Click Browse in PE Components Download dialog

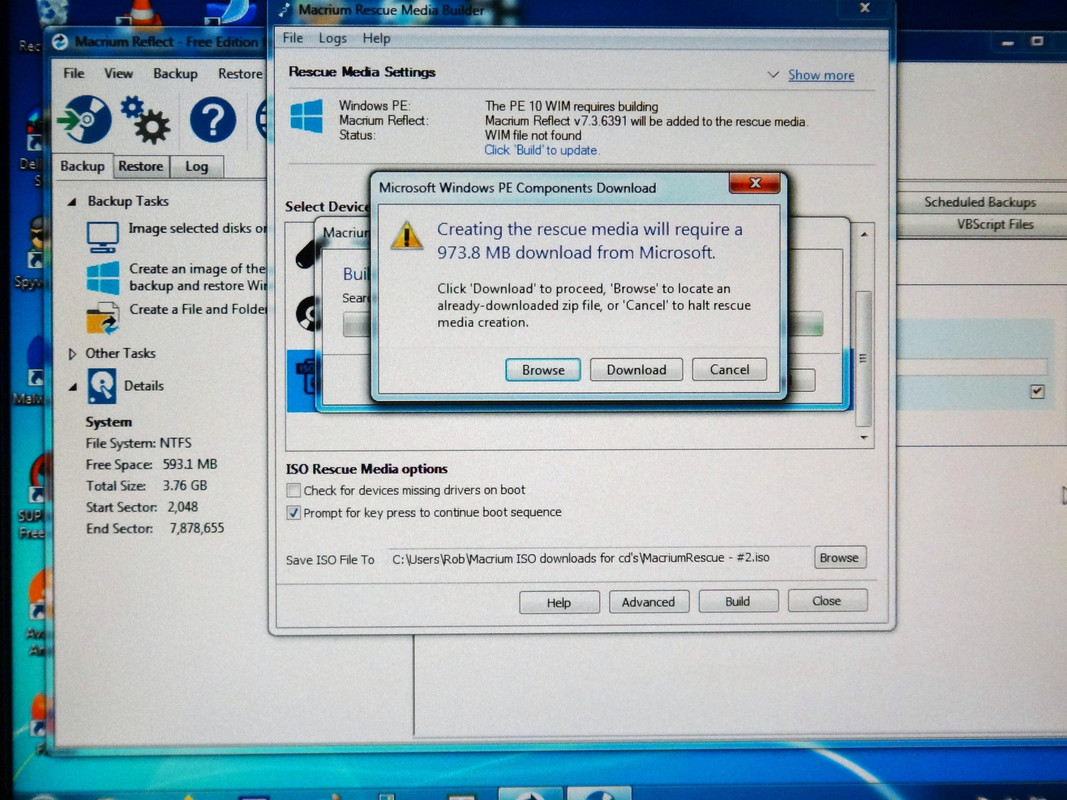pyautogui.click(x=542, y=370)
